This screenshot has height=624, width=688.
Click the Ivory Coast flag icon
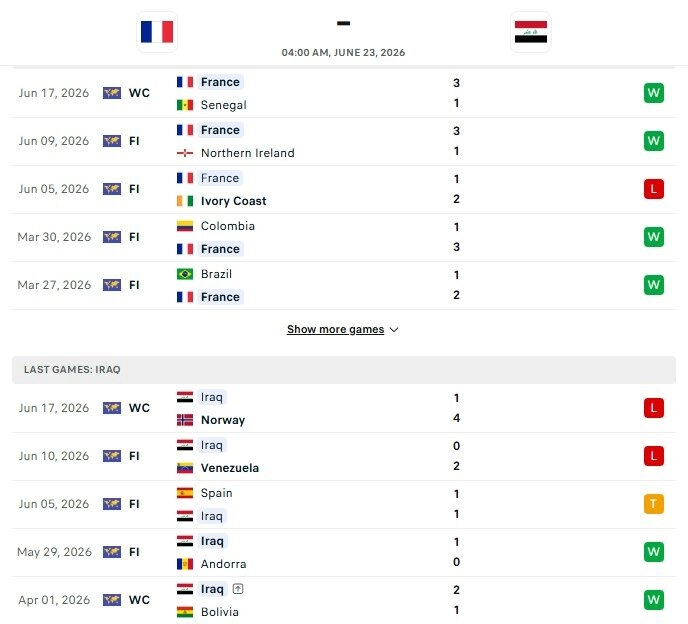point(185,201)
